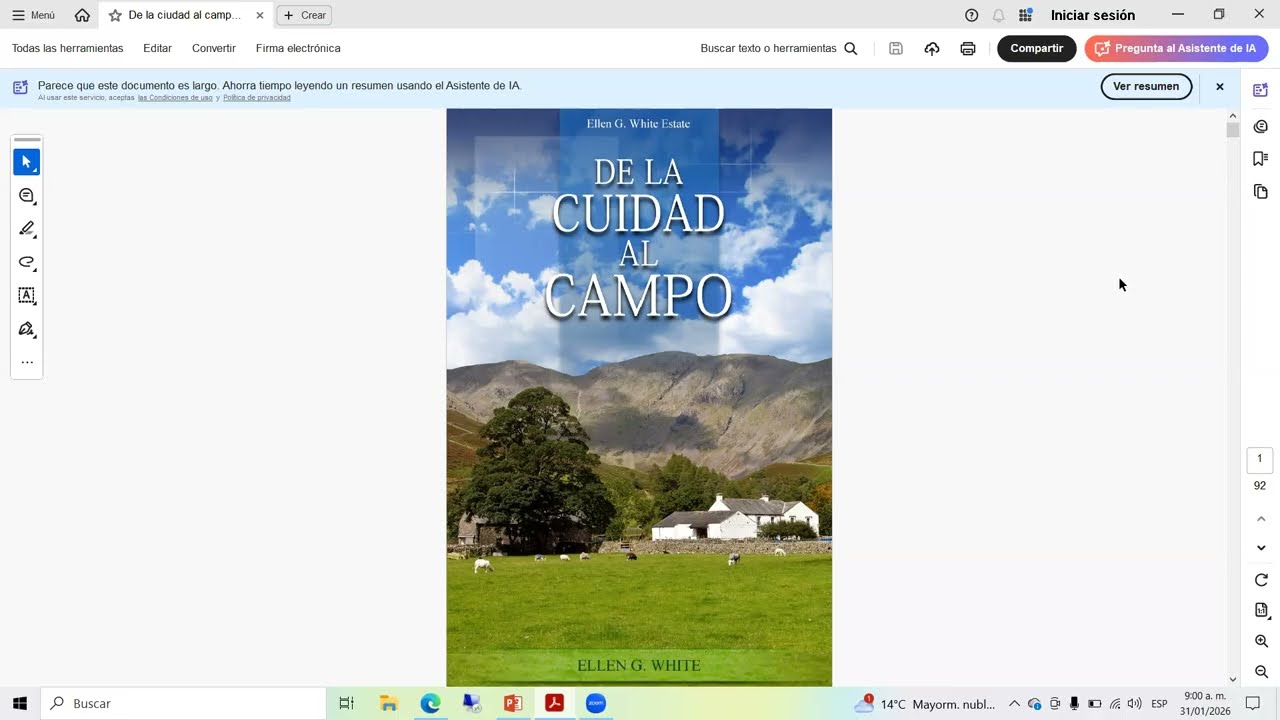
Task: Click the taskbar Buscar search box
Action: [x=183, y=703]
